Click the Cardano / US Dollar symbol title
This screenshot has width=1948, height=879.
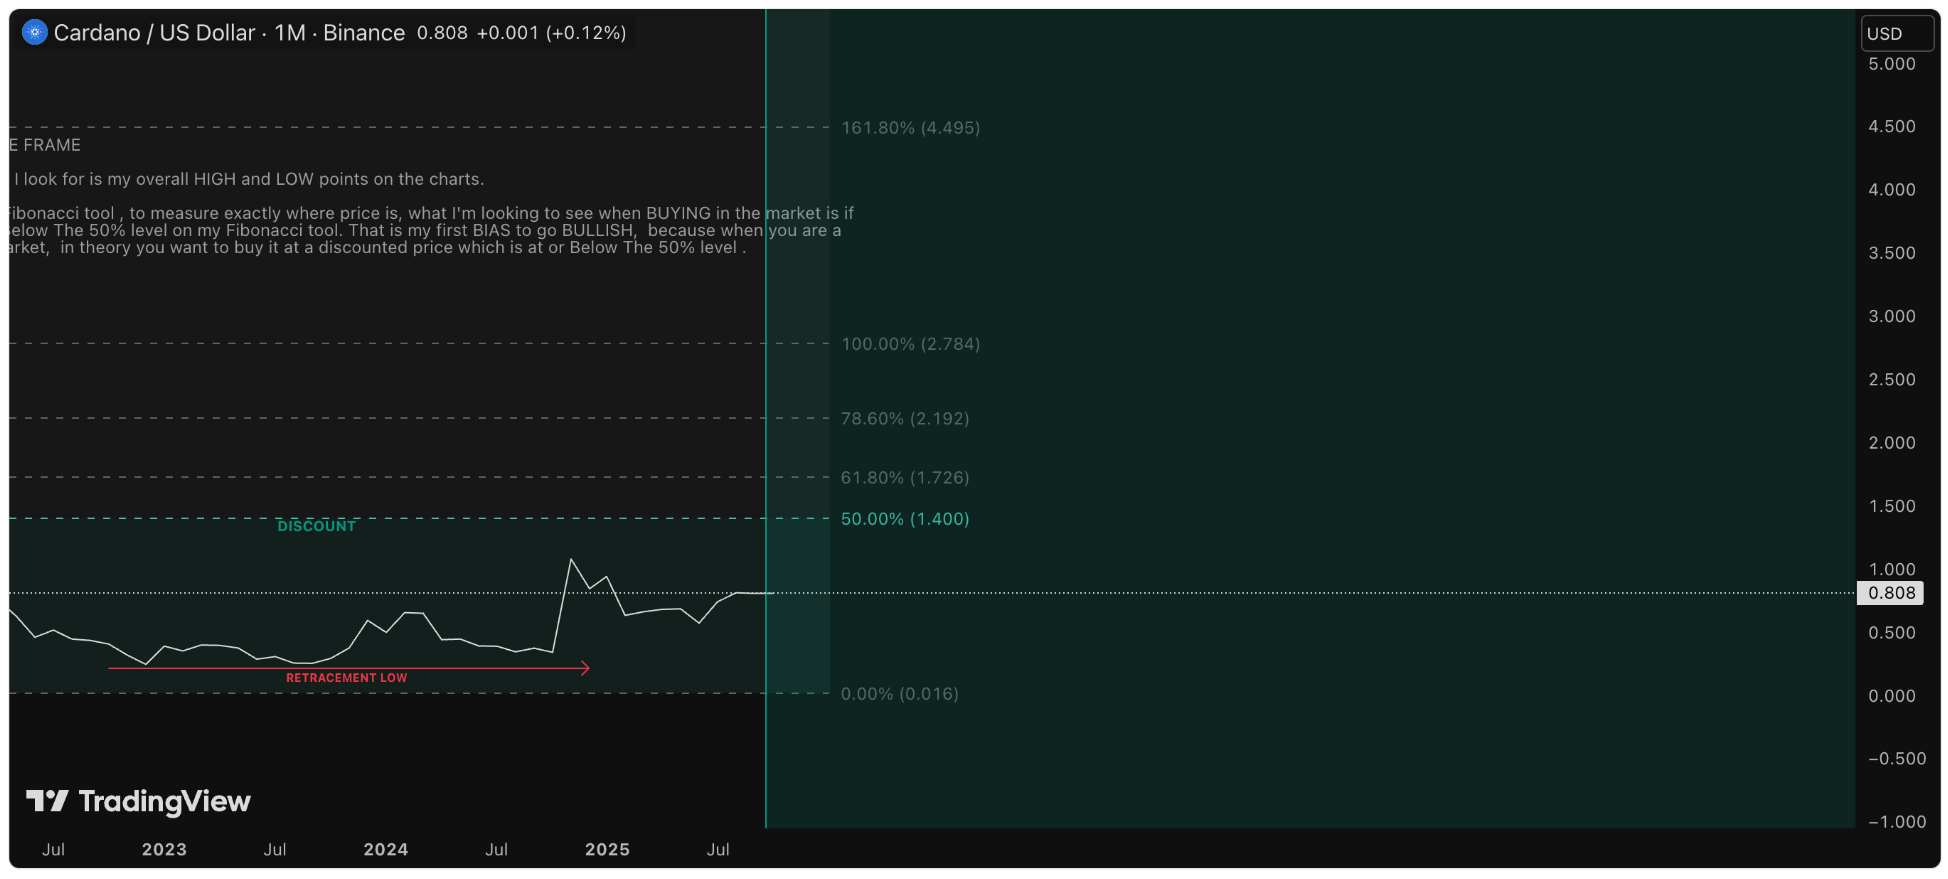(x=155, y=33)
